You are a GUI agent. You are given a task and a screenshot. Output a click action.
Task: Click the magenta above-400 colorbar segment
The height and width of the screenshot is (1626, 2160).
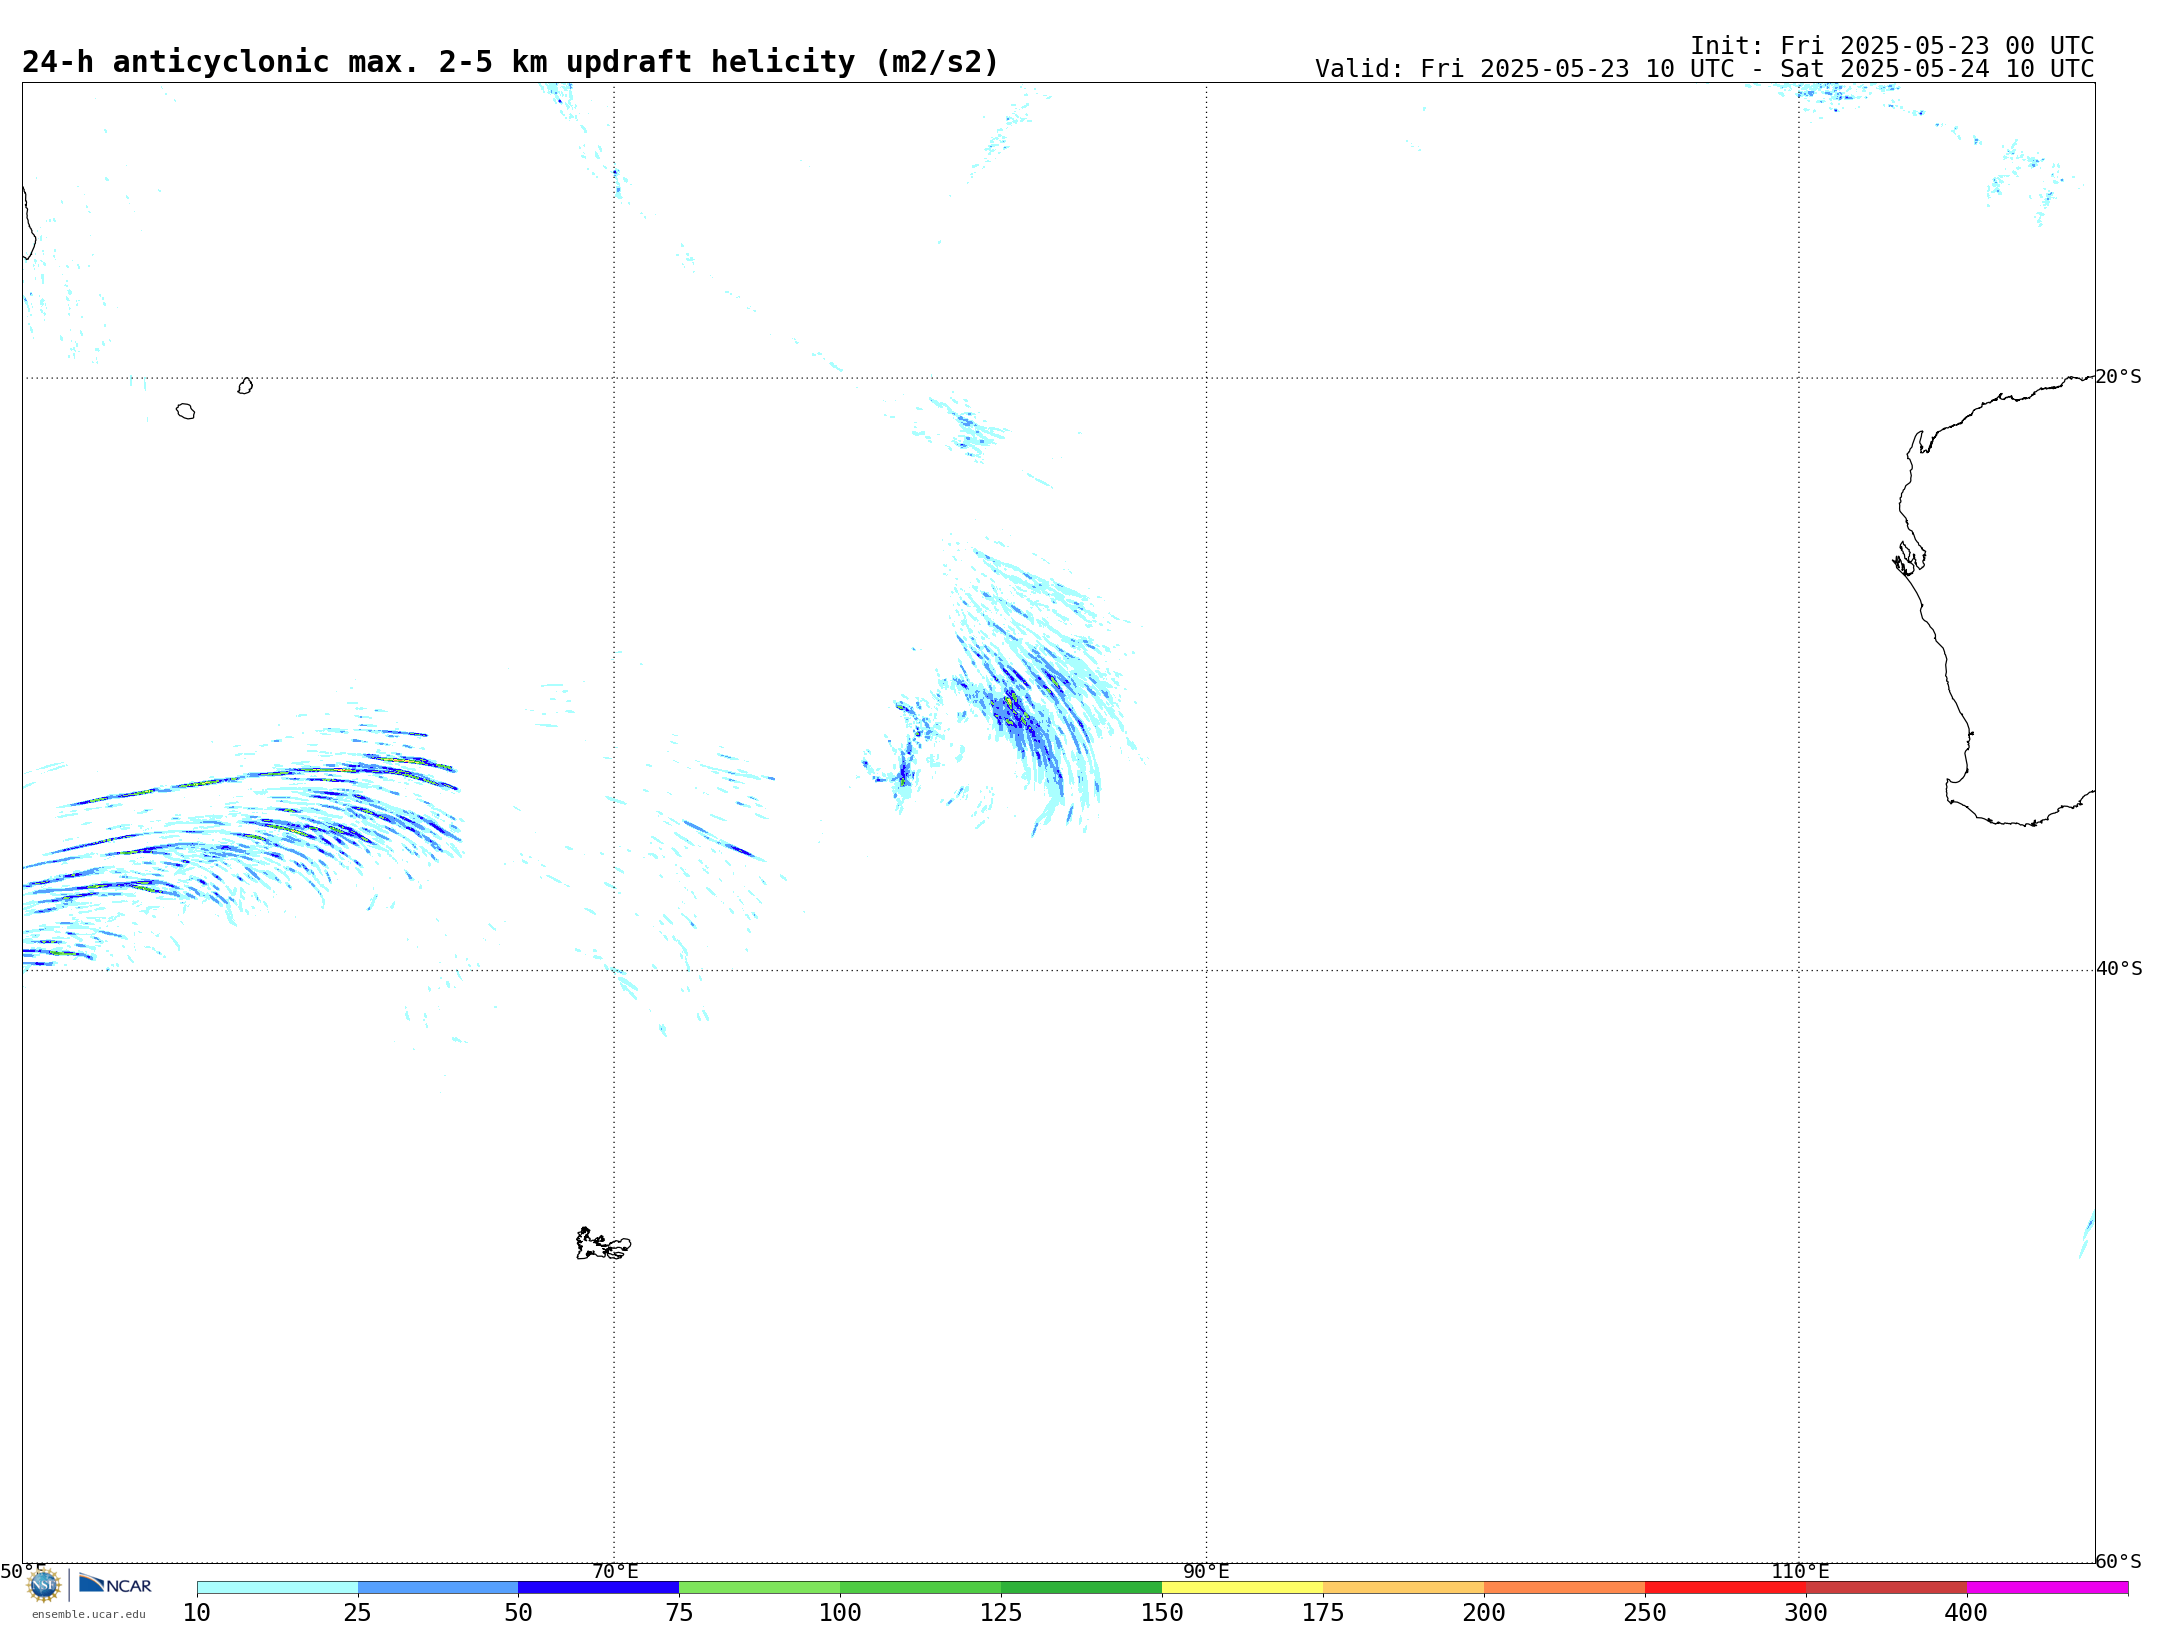pos(2048,1588)
